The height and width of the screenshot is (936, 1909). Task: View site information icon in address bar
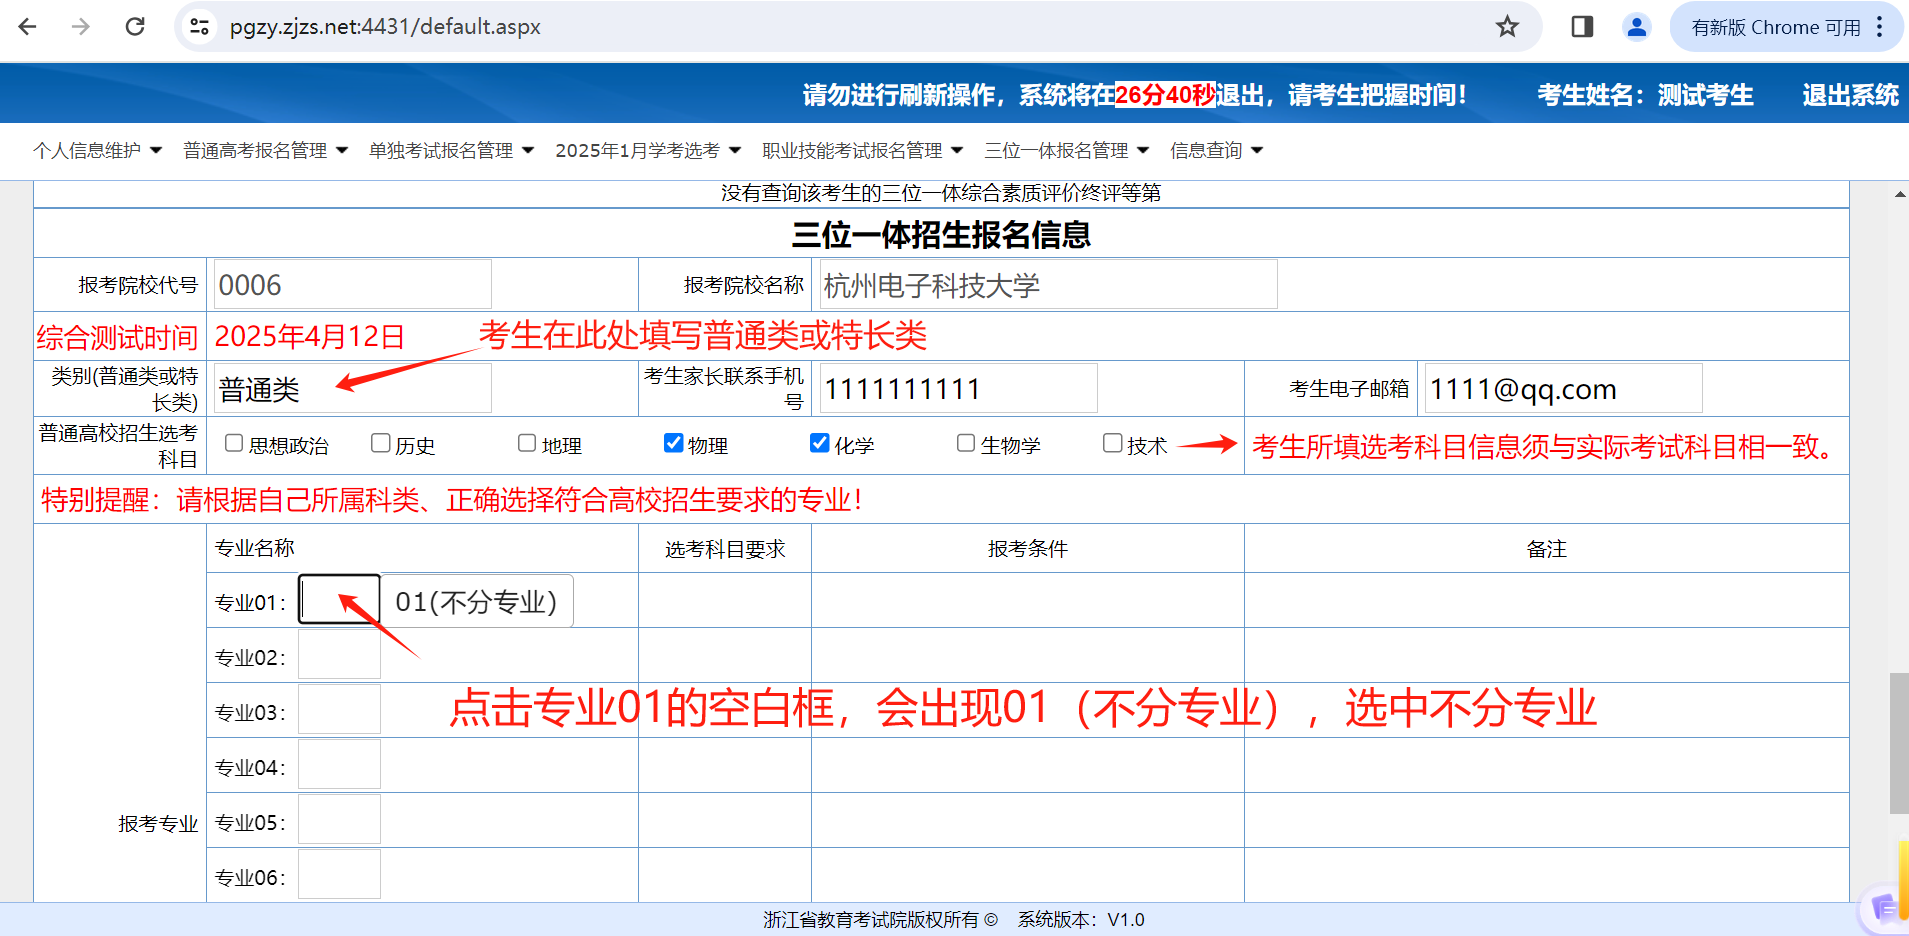pyautogui.click(x=200, y=27)
